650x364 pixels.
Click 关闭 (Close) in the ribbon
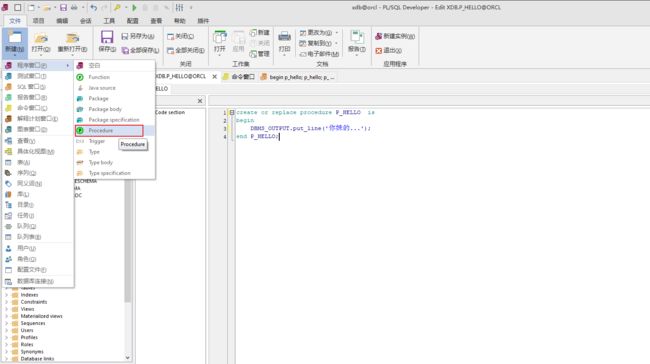(x=181, y=36)
